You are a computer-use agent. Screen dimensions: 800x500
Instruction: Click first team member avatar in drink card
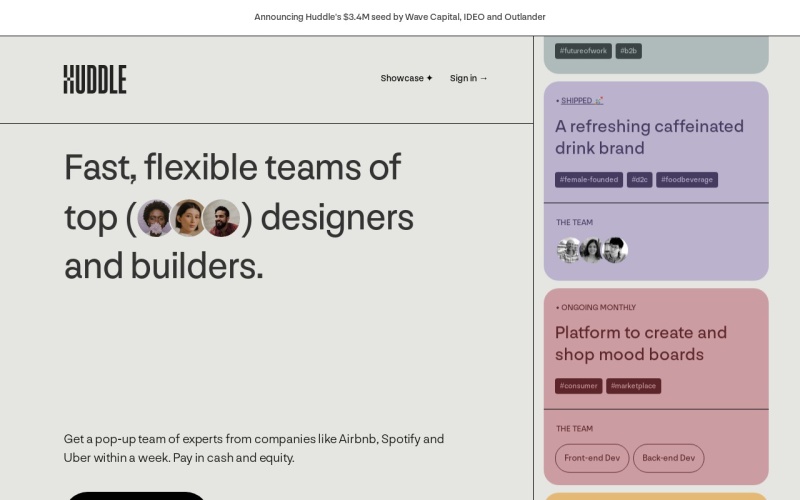click(569, 250)
